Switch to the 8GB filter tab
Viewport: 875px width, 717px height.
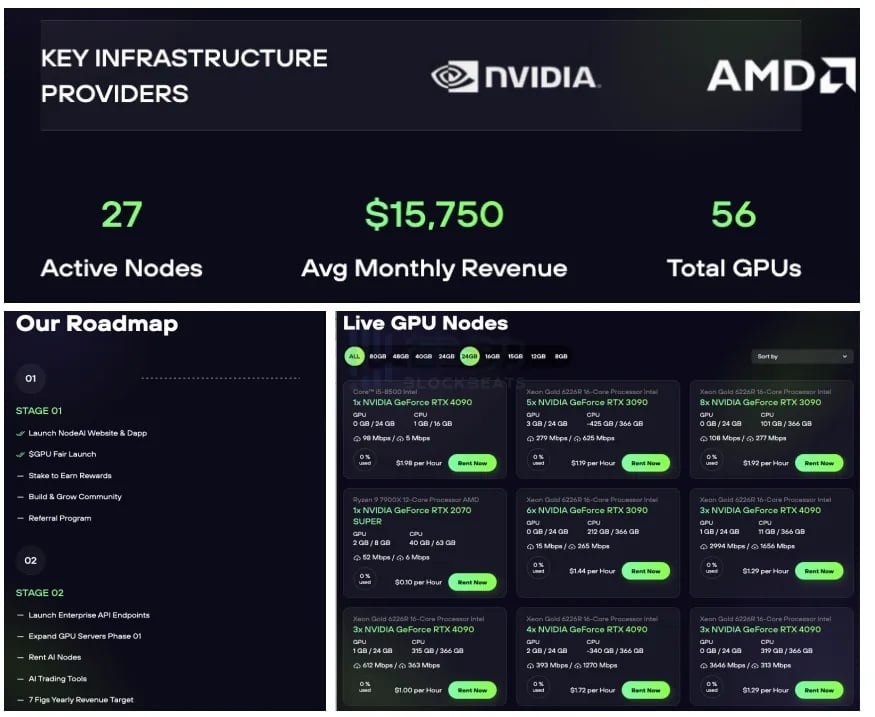[561, 356]
